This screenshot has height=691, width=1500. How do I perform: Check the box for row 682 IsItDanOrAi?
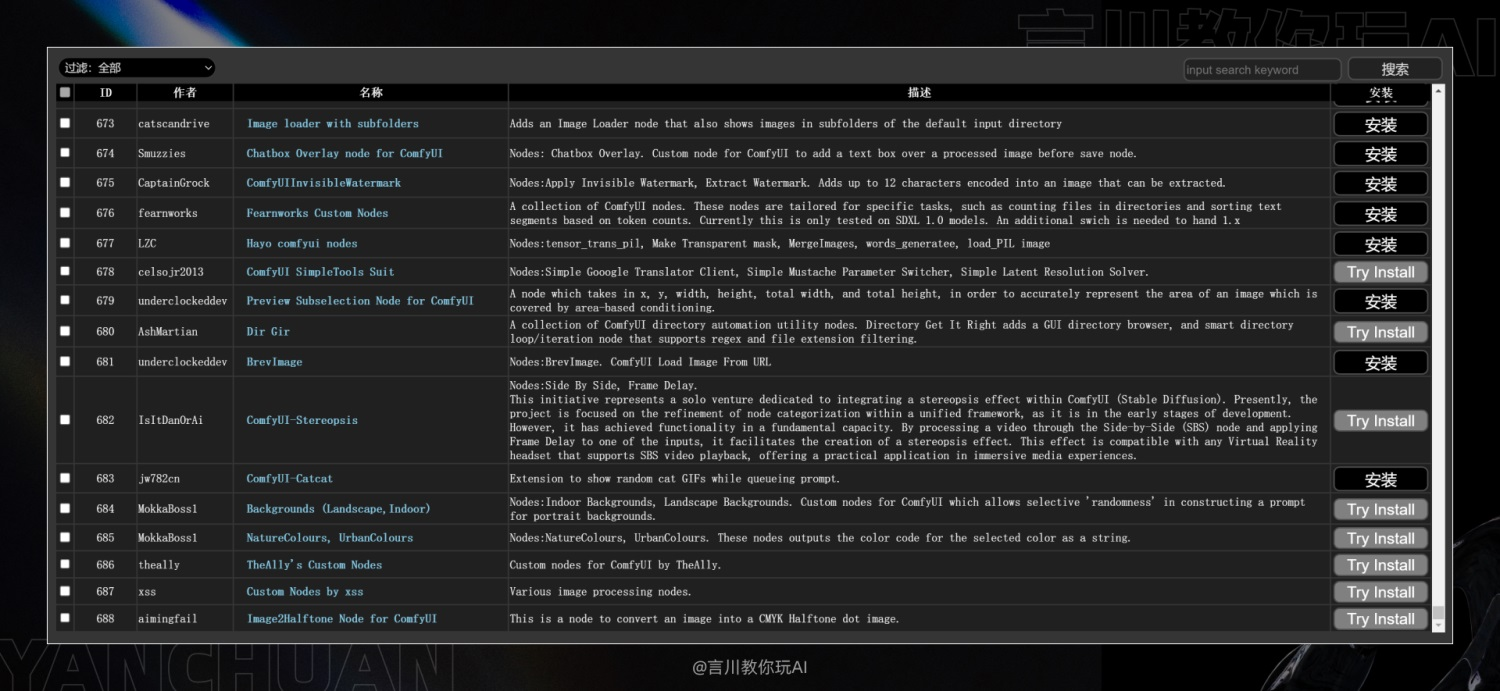click(65, 420)
